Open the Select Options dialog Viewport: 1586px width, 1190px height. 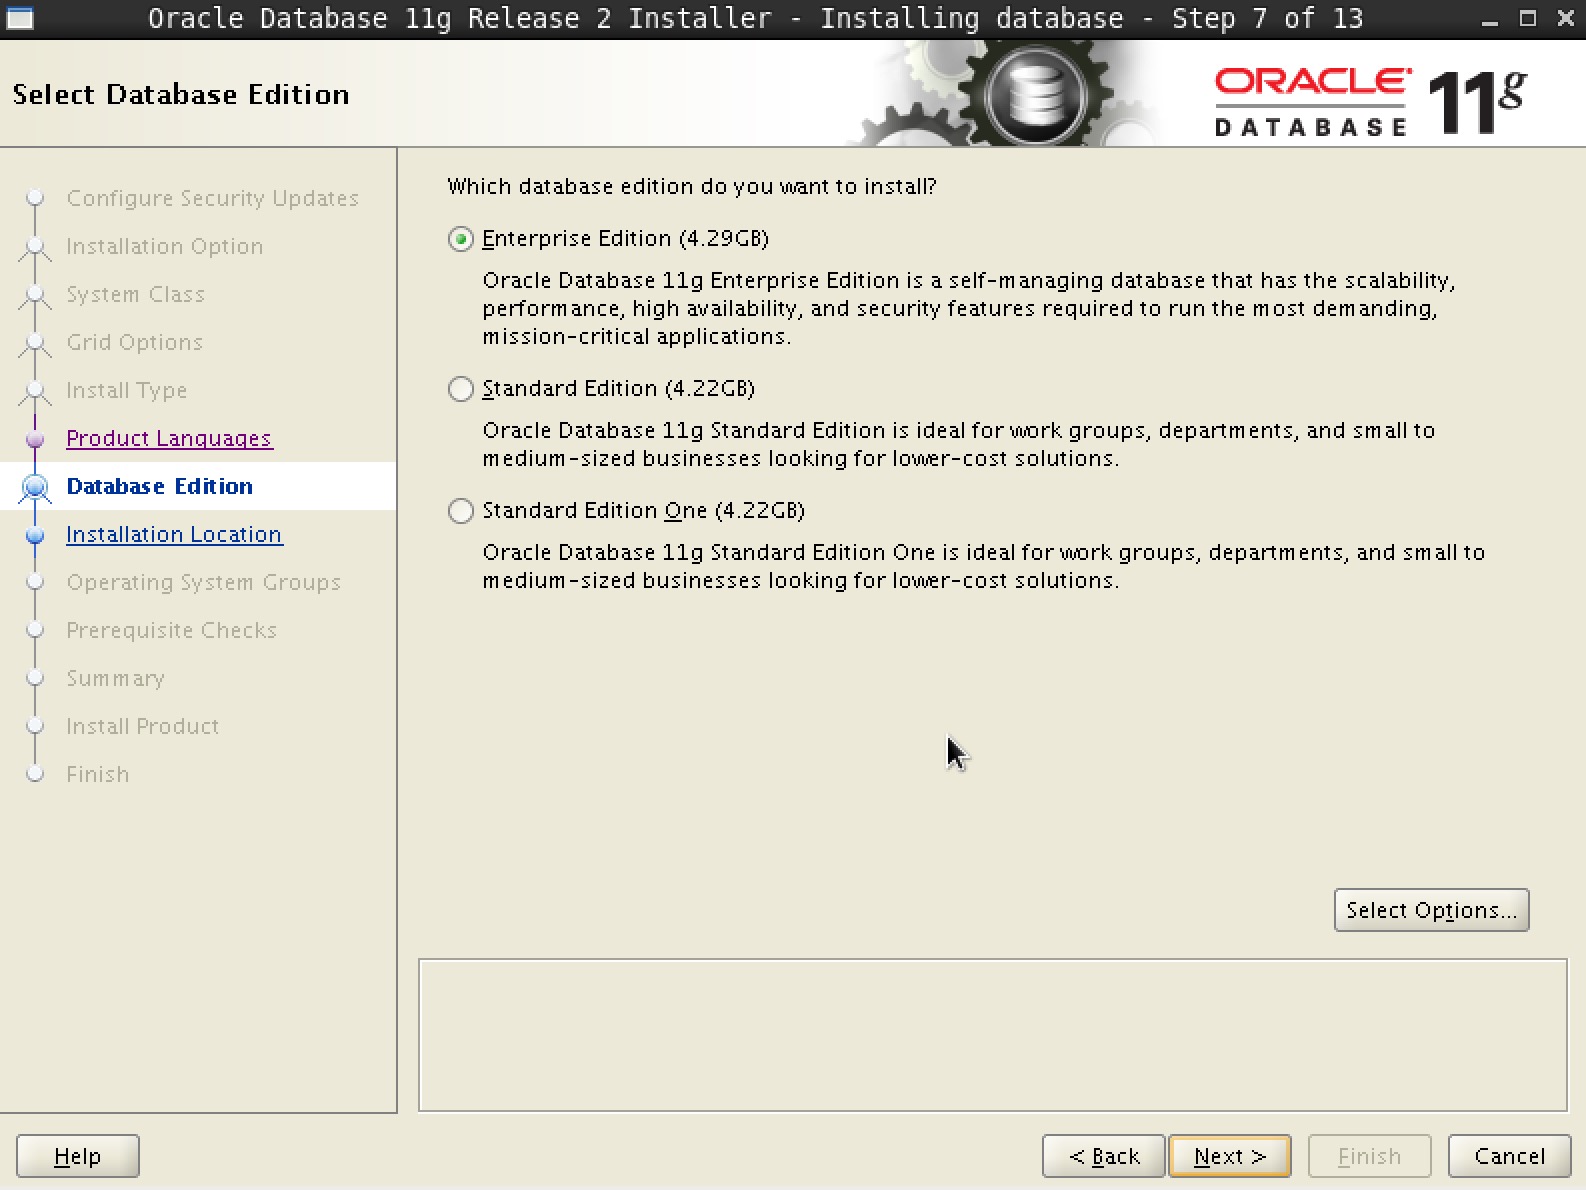pos(1431,910)
